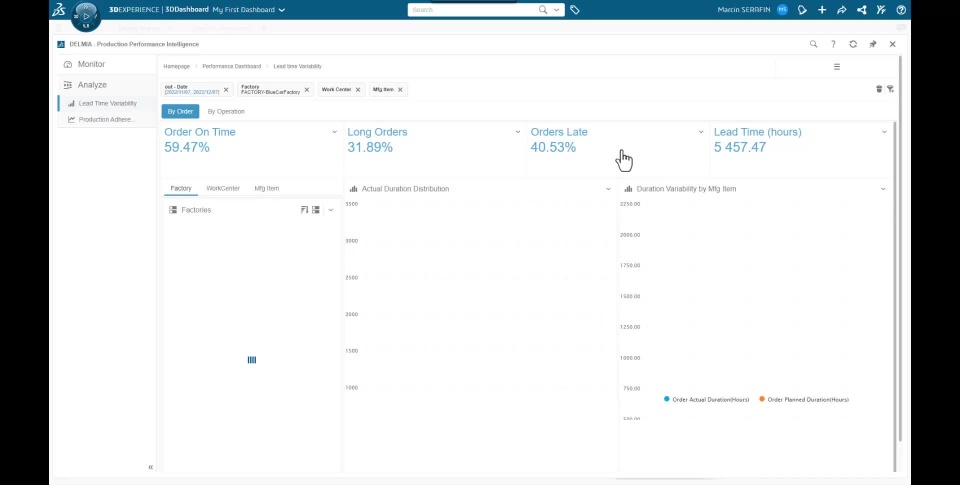Toggle the Order Actual Duration legend entry
The width and height of the screenshot is (960, 485).
point(707,399)
